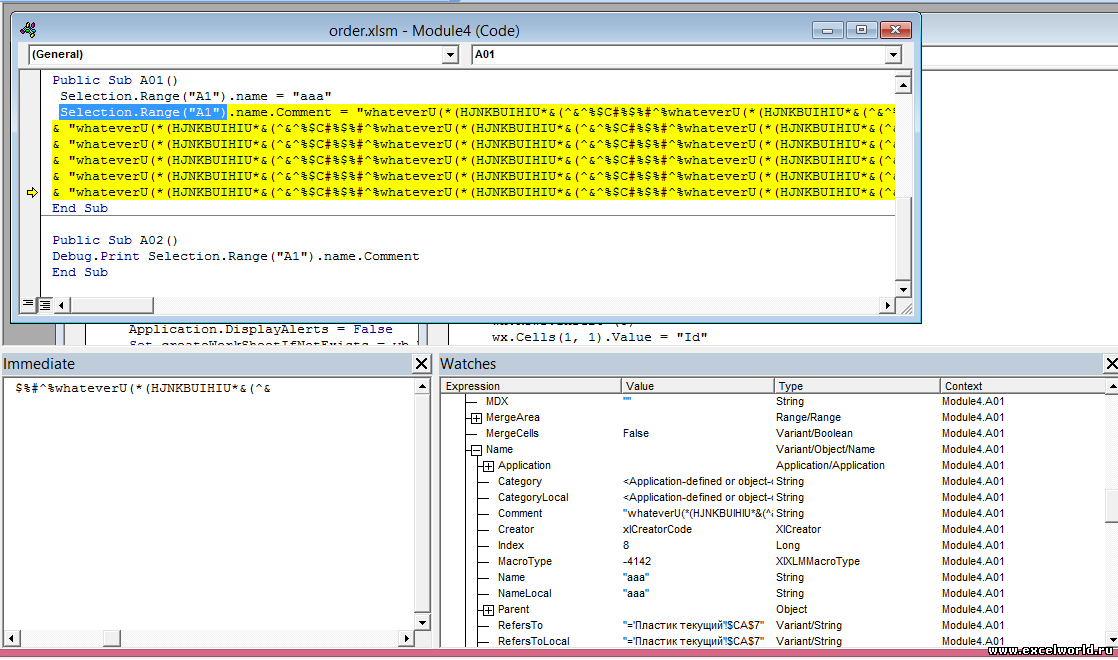Select the Index watch row
Viewport: 1118px width, 660px height.
[773, 545]
